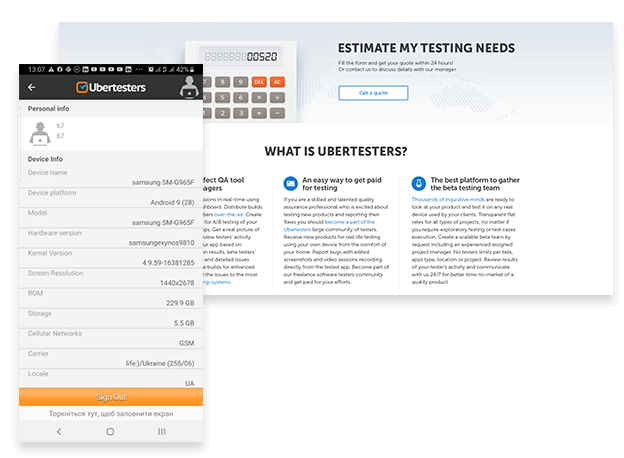This screenshot has width=624, height=458.
Task: Click the 'easy way to get paid' icon
Action: tap(289, 183)
